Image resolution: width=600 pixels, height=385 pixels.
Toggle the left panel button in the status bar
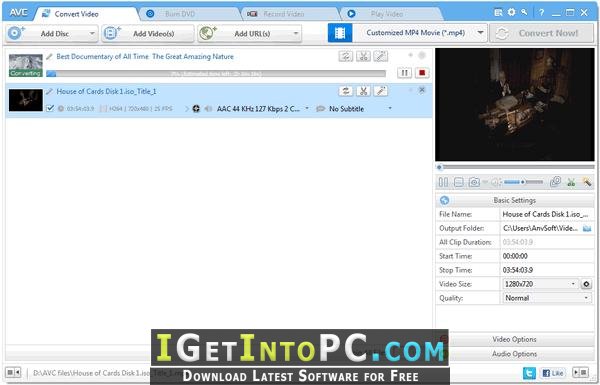pyautogui.click(x=13, y=372)
